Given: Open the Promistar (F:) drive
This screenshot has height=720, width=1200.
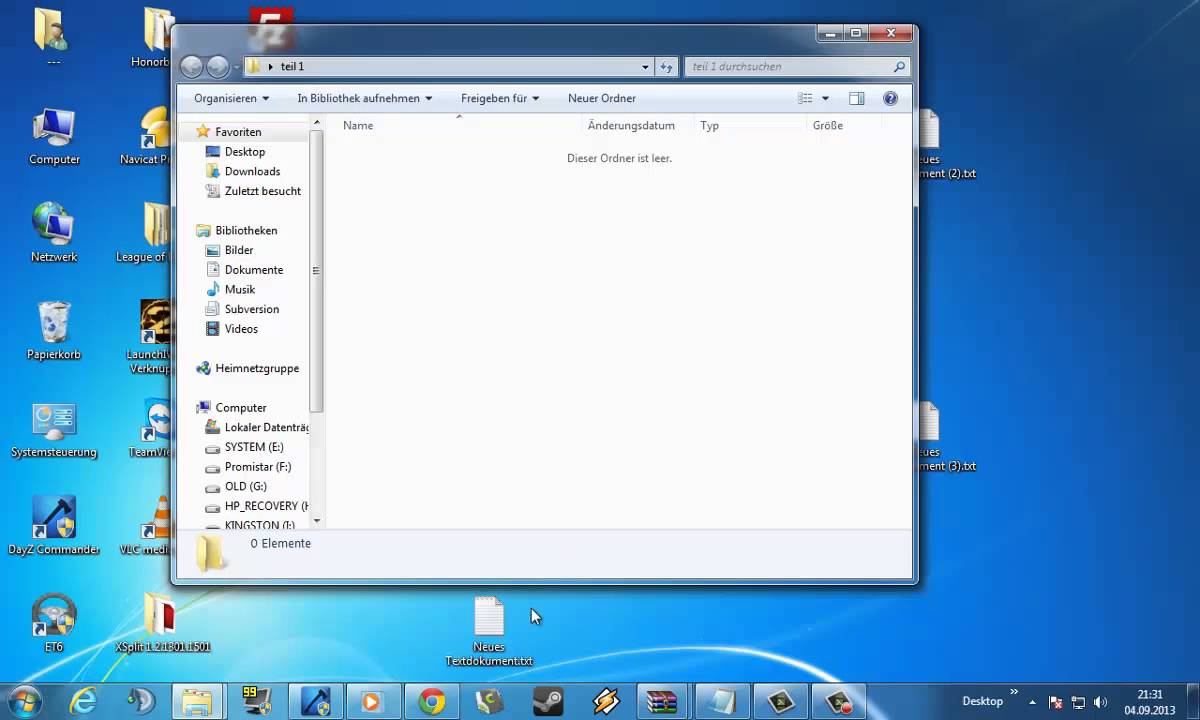Looking at the screenshot, I should [257, 467].
